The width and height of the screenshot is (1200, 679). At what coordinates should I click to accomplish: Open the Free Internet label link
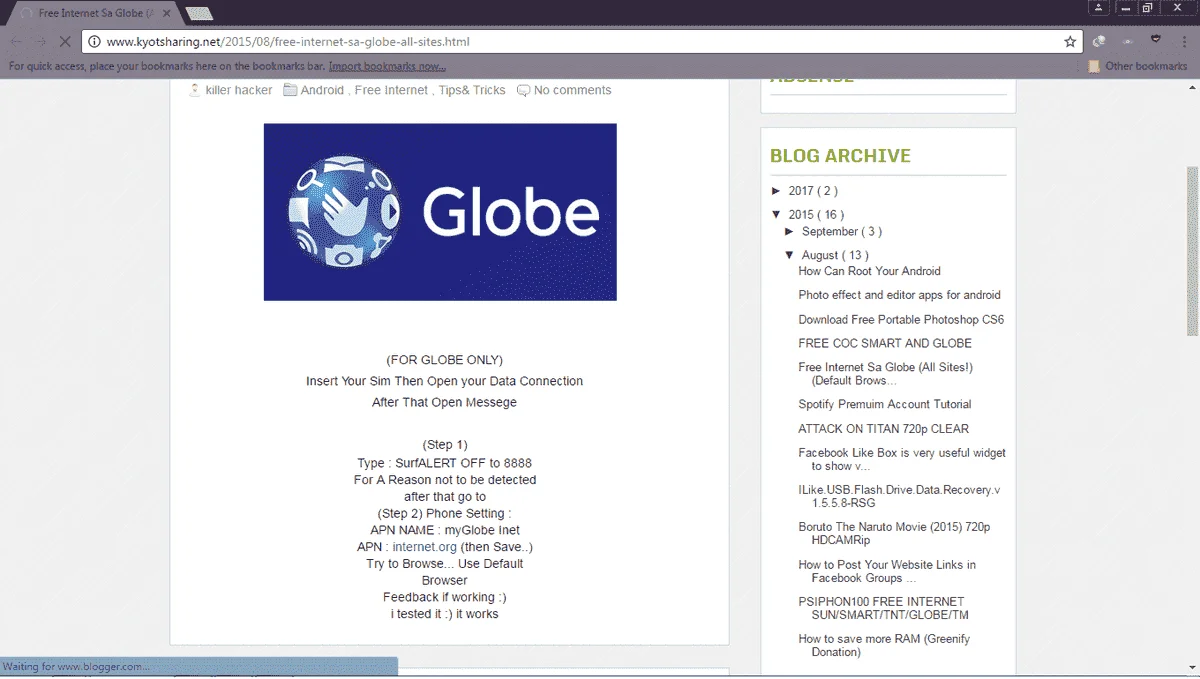[x=391, y=90]
